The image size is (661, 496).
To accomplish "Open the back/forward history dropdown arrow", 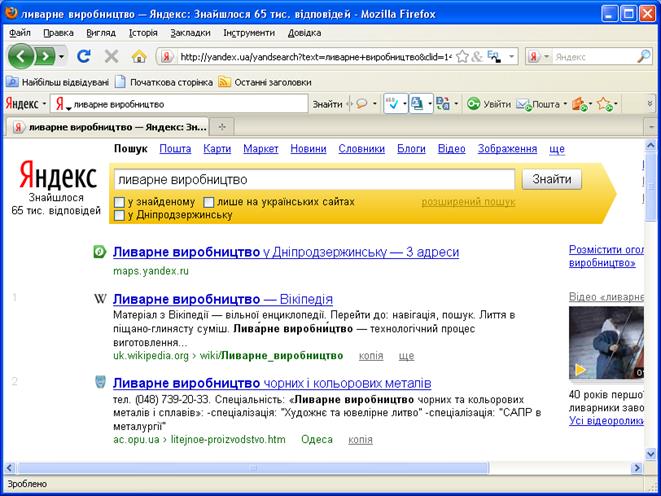I will [62, 56].
